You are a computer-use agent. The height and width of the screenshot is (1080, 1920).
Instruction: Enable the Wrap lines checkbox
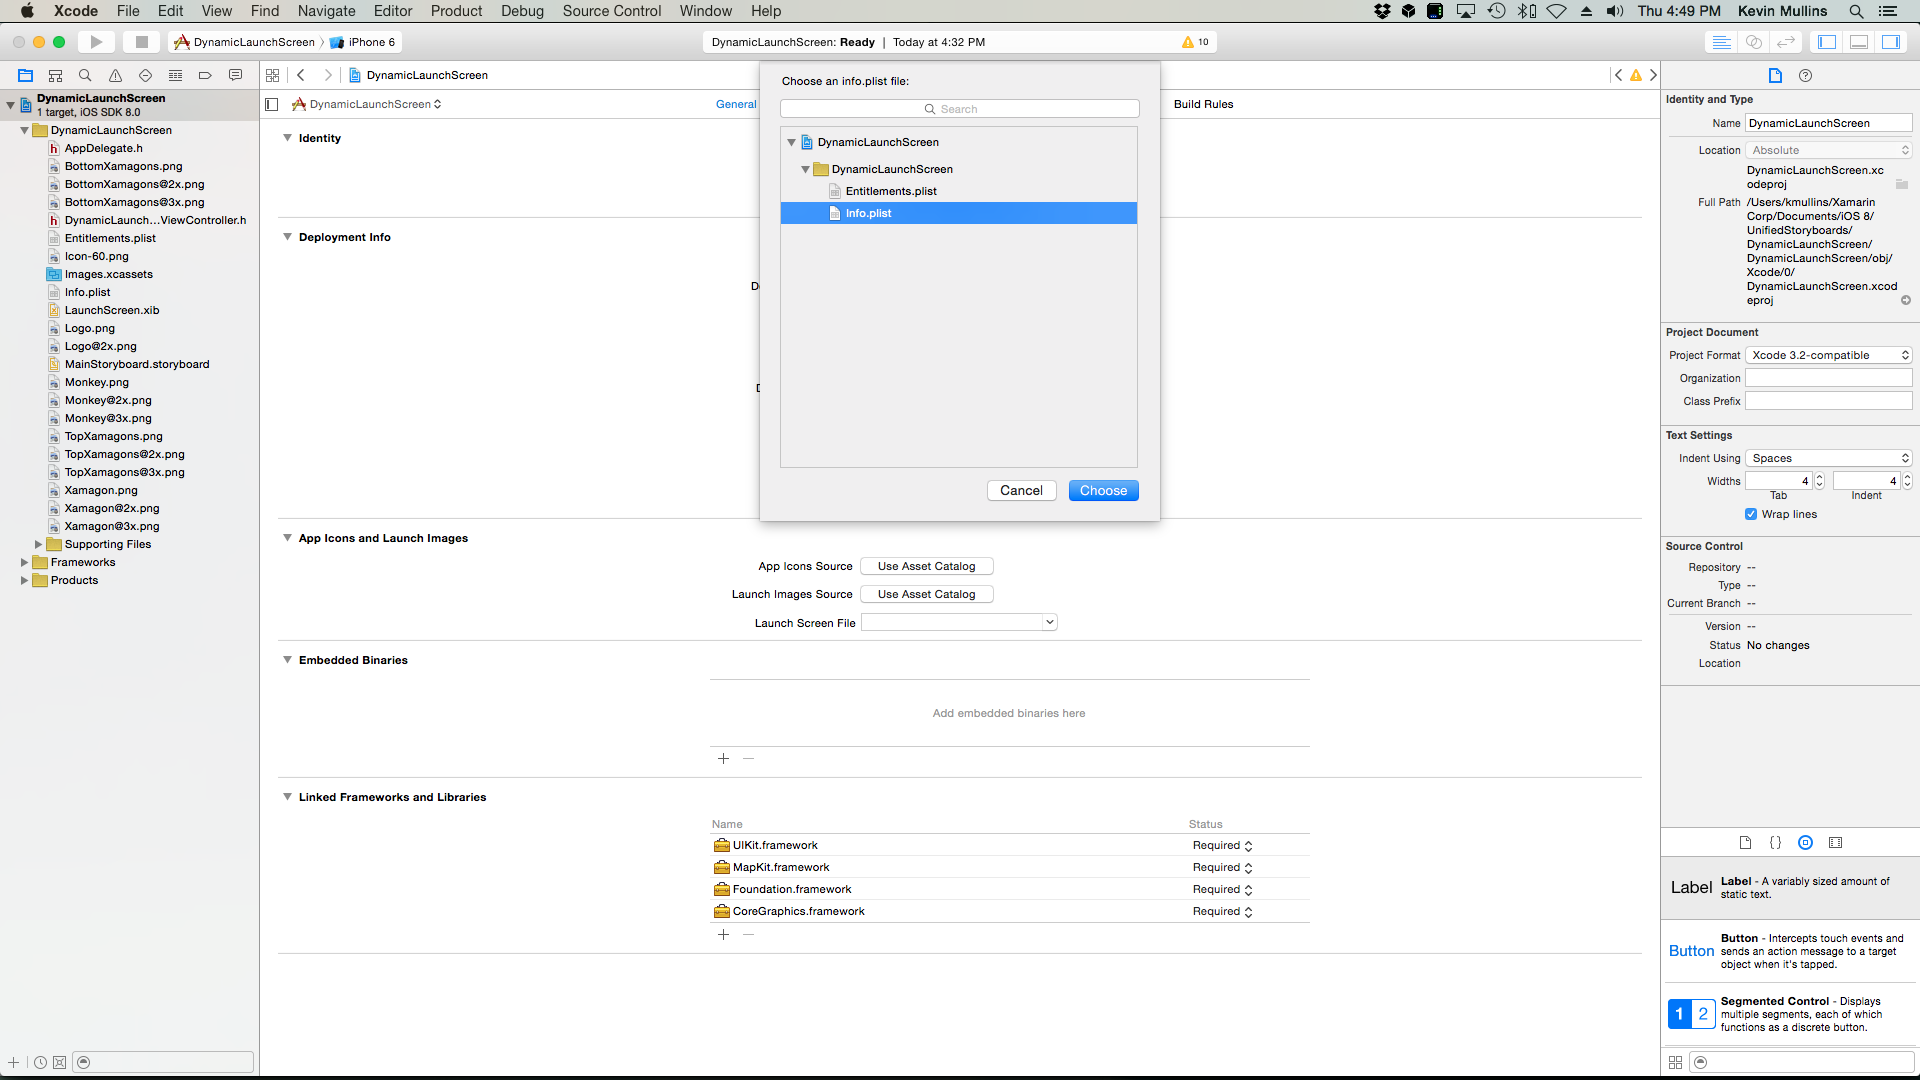pos(1751,514)
